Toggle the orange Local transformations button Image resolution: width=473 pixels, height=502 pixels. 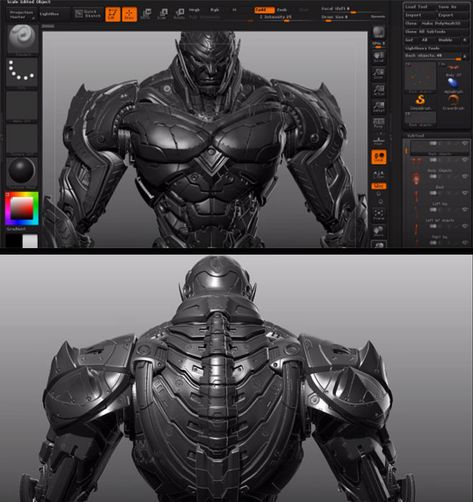click(x=379, y=157)
